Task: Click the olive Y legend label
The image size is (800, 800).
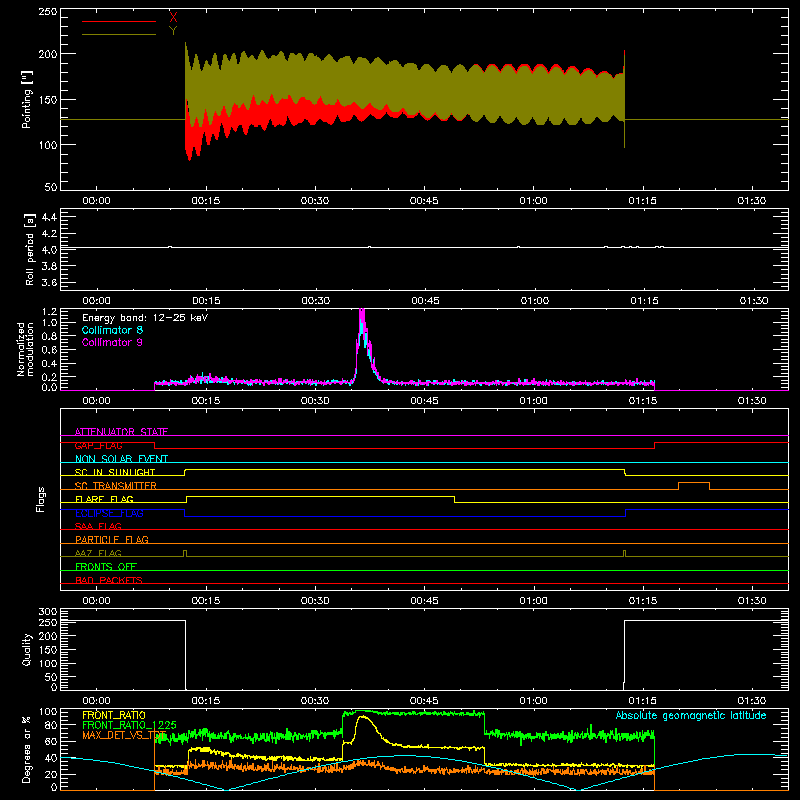Action: (173, 31)
